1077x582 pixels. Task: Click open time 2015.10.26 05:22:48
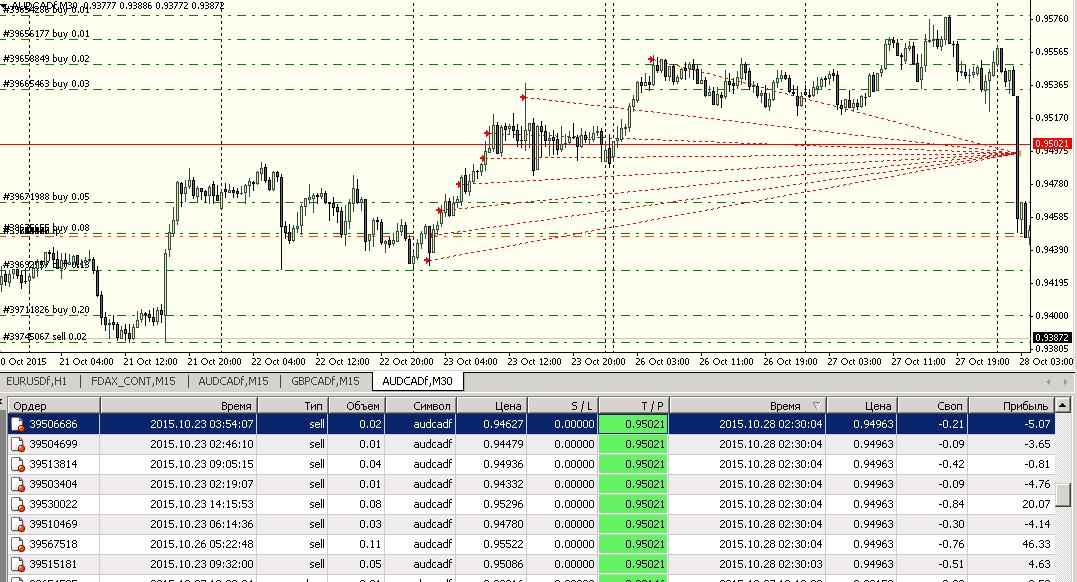(201, 544)
